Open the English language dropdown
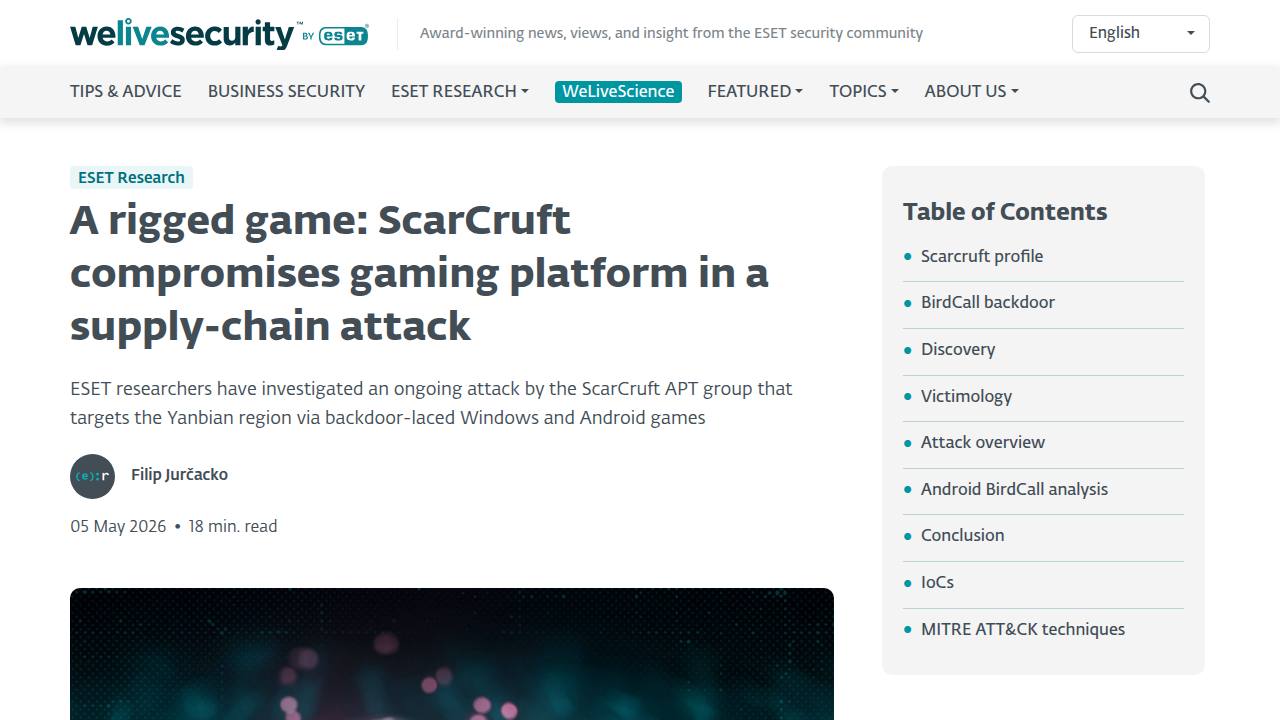1280x720 pixels. 1141,33
